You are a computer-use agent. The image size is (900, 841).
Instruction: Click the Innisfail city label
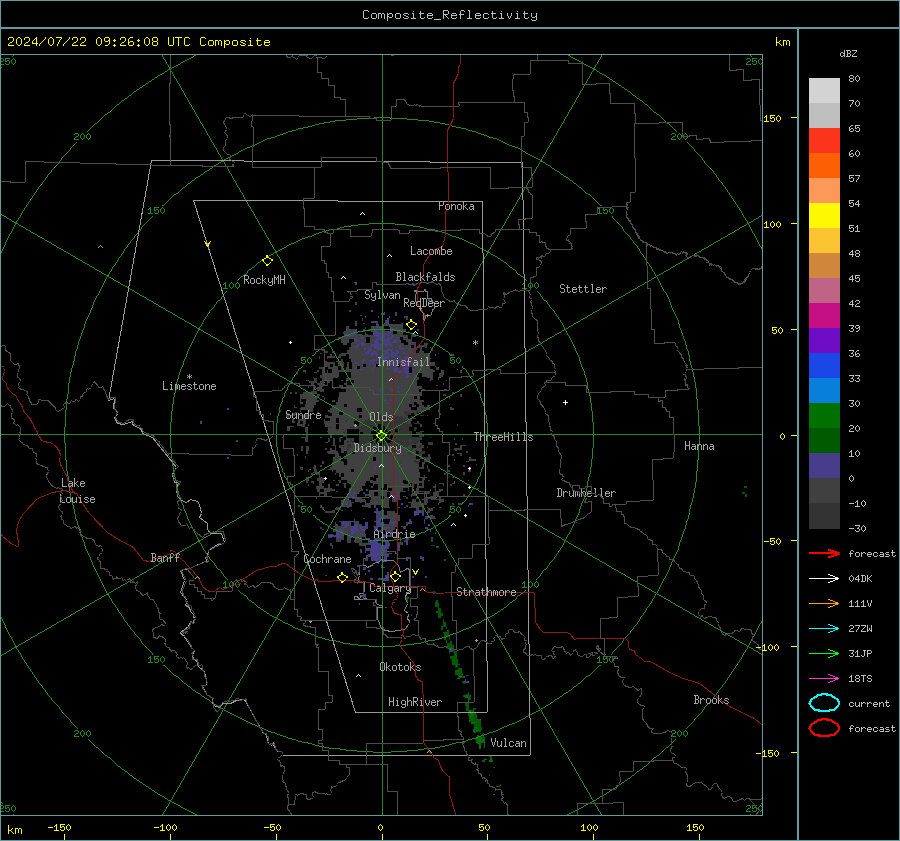(403, 362)
